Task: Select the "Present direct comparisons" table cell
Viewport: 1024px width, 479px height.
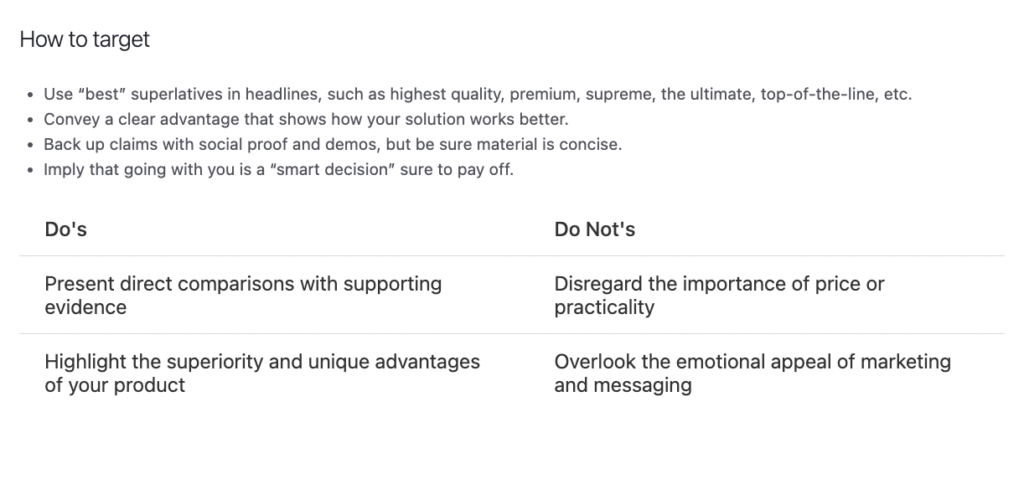Action: (x=243, y=295)
